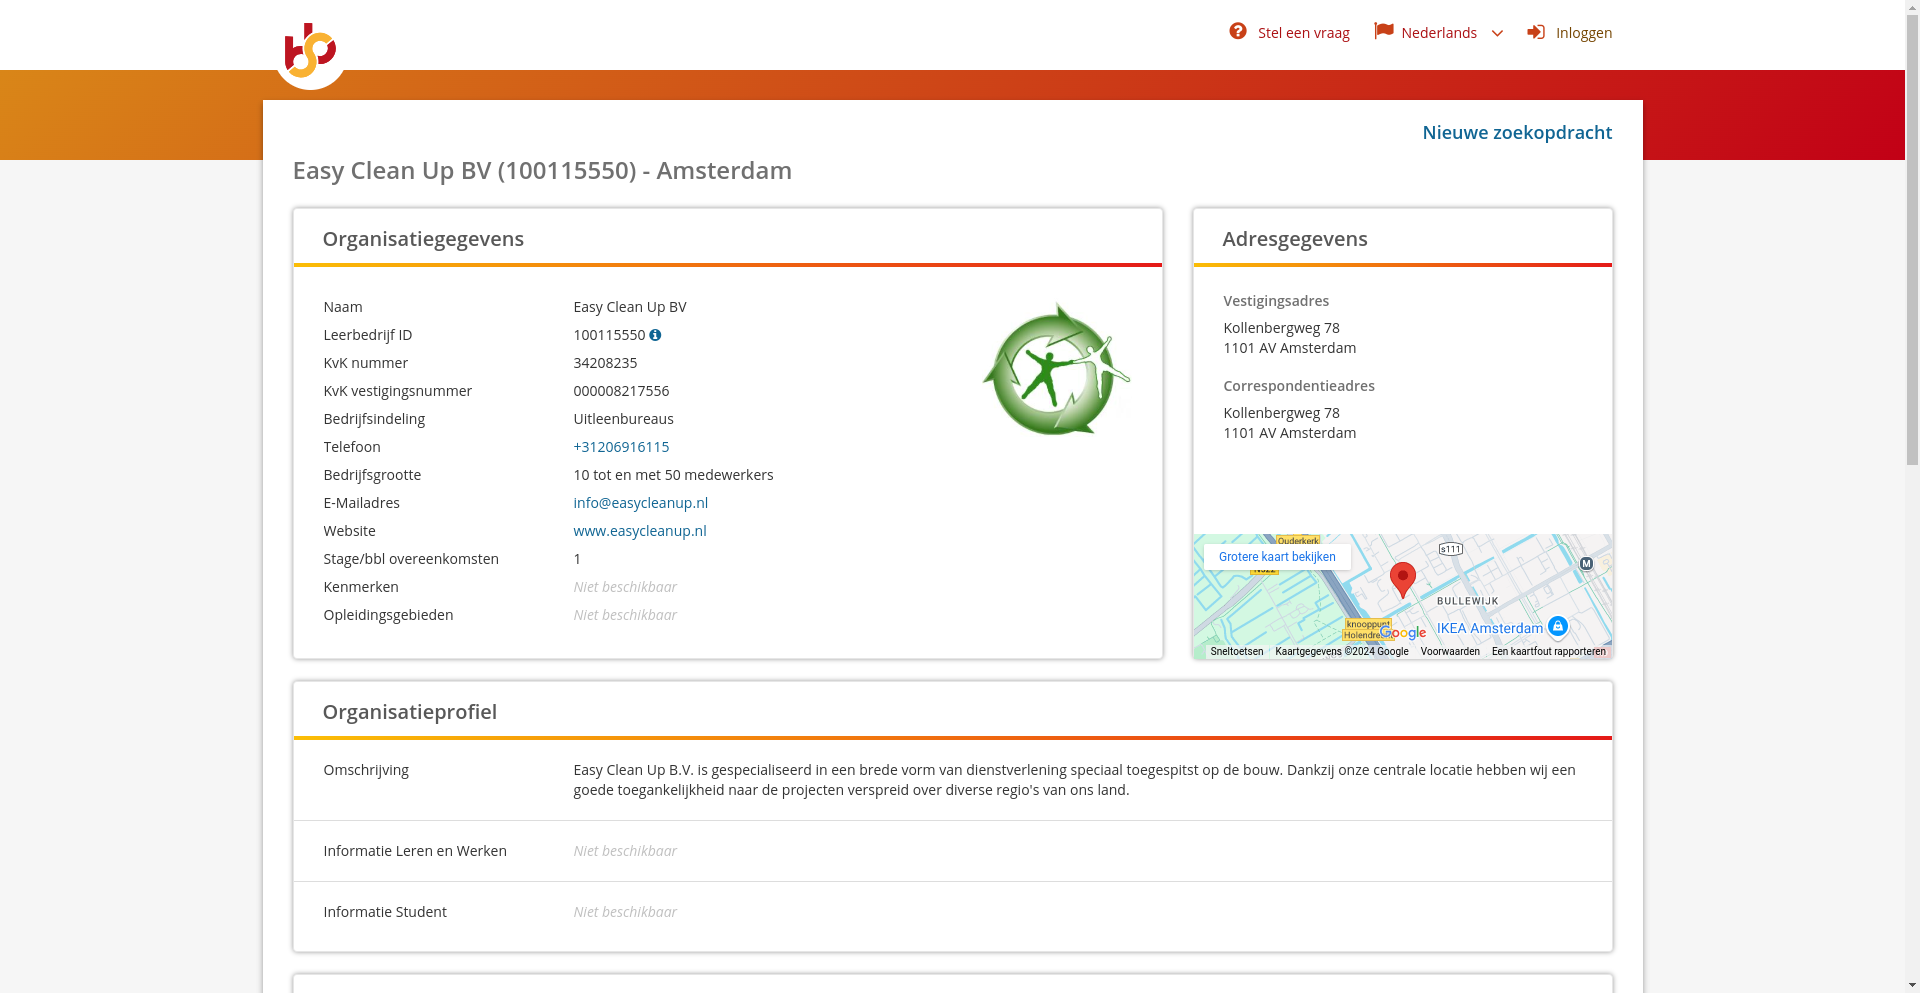Image resolution: width=1920 pixels, height=993 pixels.
Task: Click the Informatie Leren en Werken label
Action: pos(415,851)
